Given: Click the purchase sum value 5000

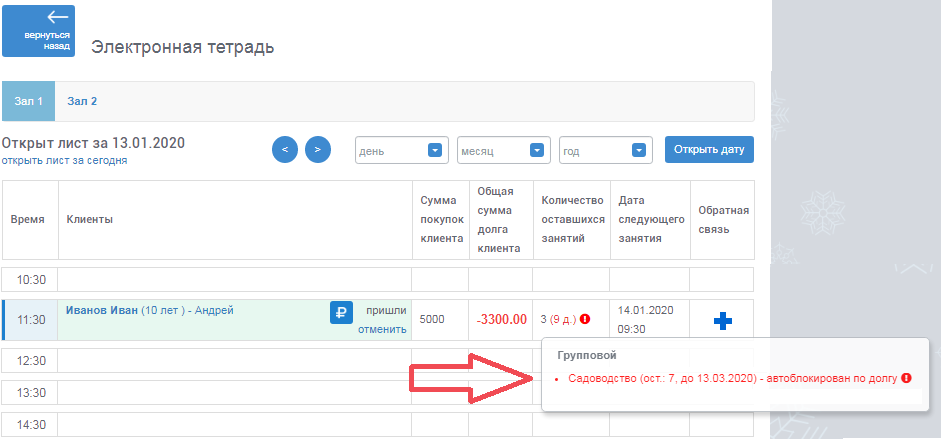Looking at the screenshot, I should tap(432, 320).
